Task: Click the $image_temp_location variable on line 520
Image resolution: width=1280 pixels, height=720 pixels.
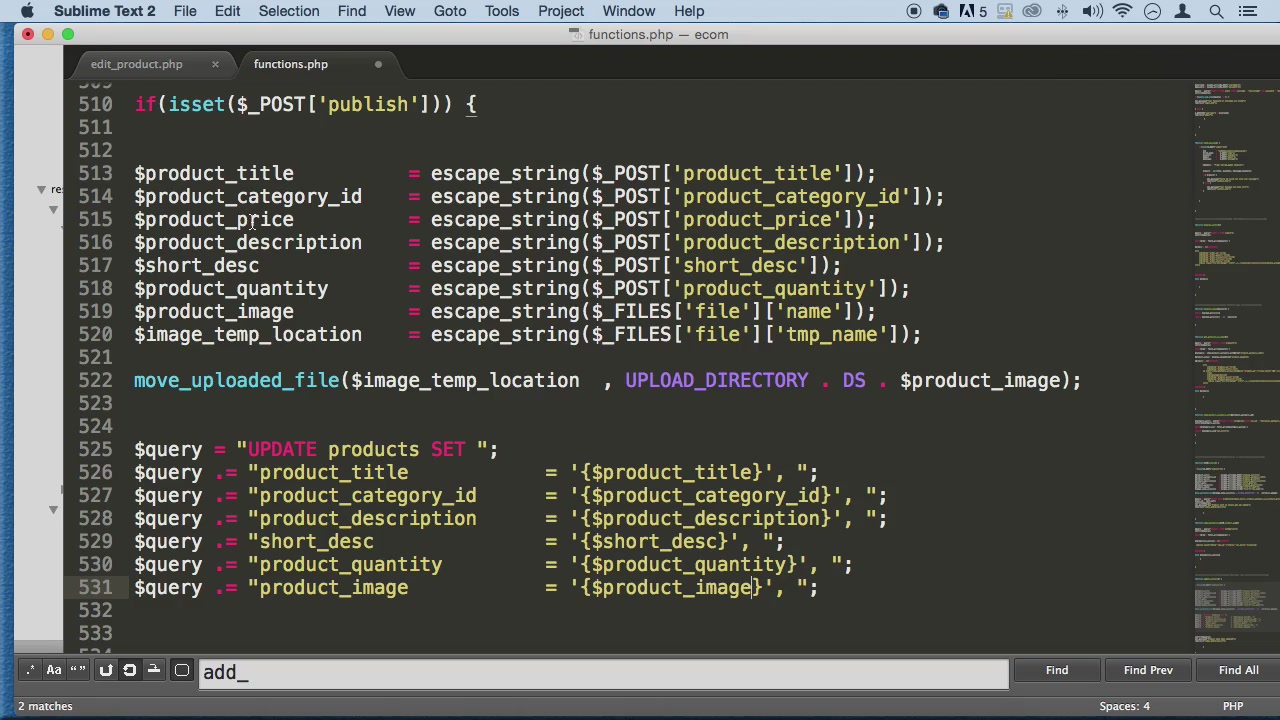Action: pos(248,334)
